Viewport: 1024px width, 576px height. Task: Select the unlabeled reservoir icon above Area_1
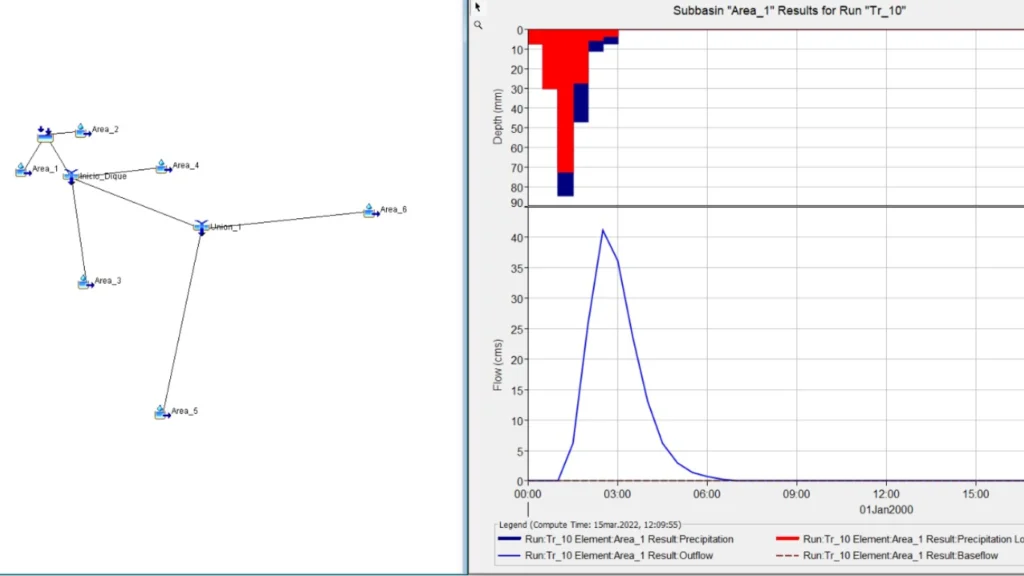[x=45, y=134]
